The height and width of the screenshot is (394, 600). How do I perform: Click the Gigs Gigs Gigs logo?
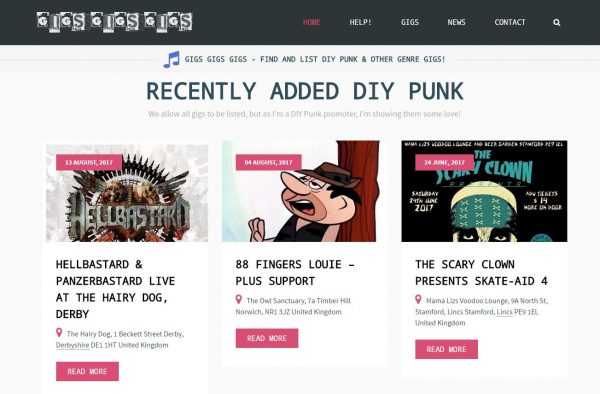114,22
